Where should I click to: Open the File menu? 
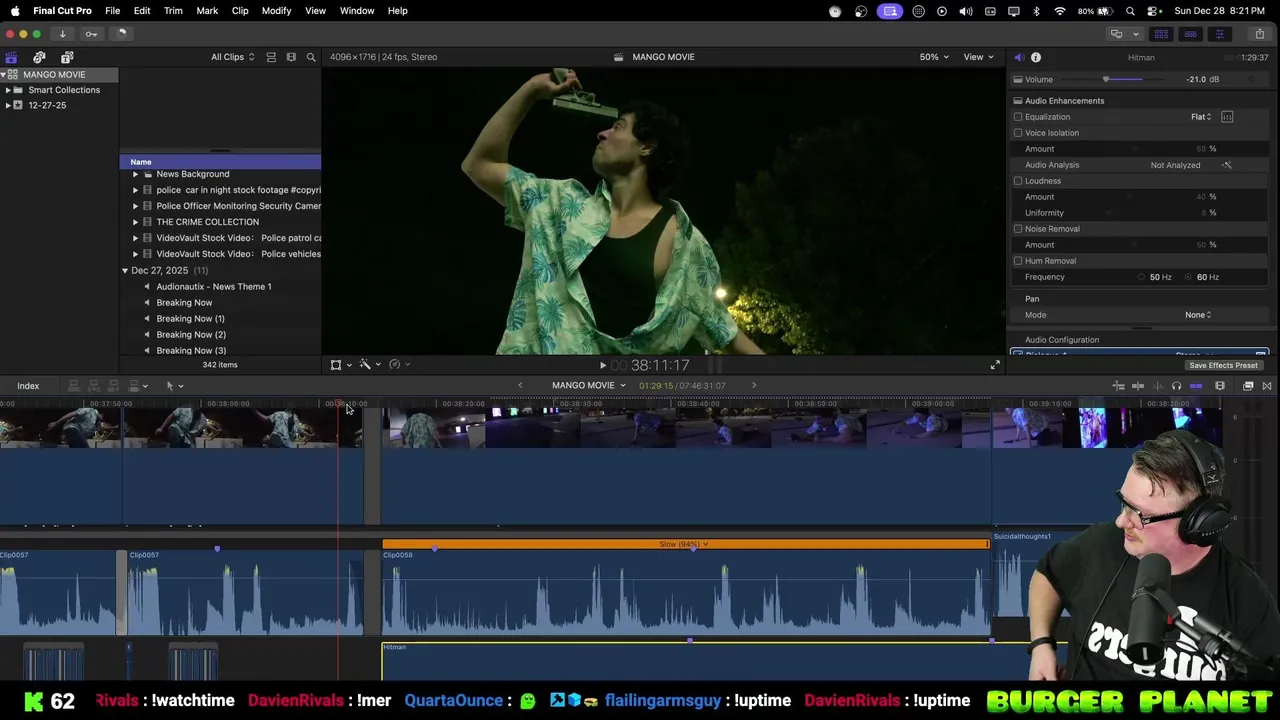click(x=113, y=11)
